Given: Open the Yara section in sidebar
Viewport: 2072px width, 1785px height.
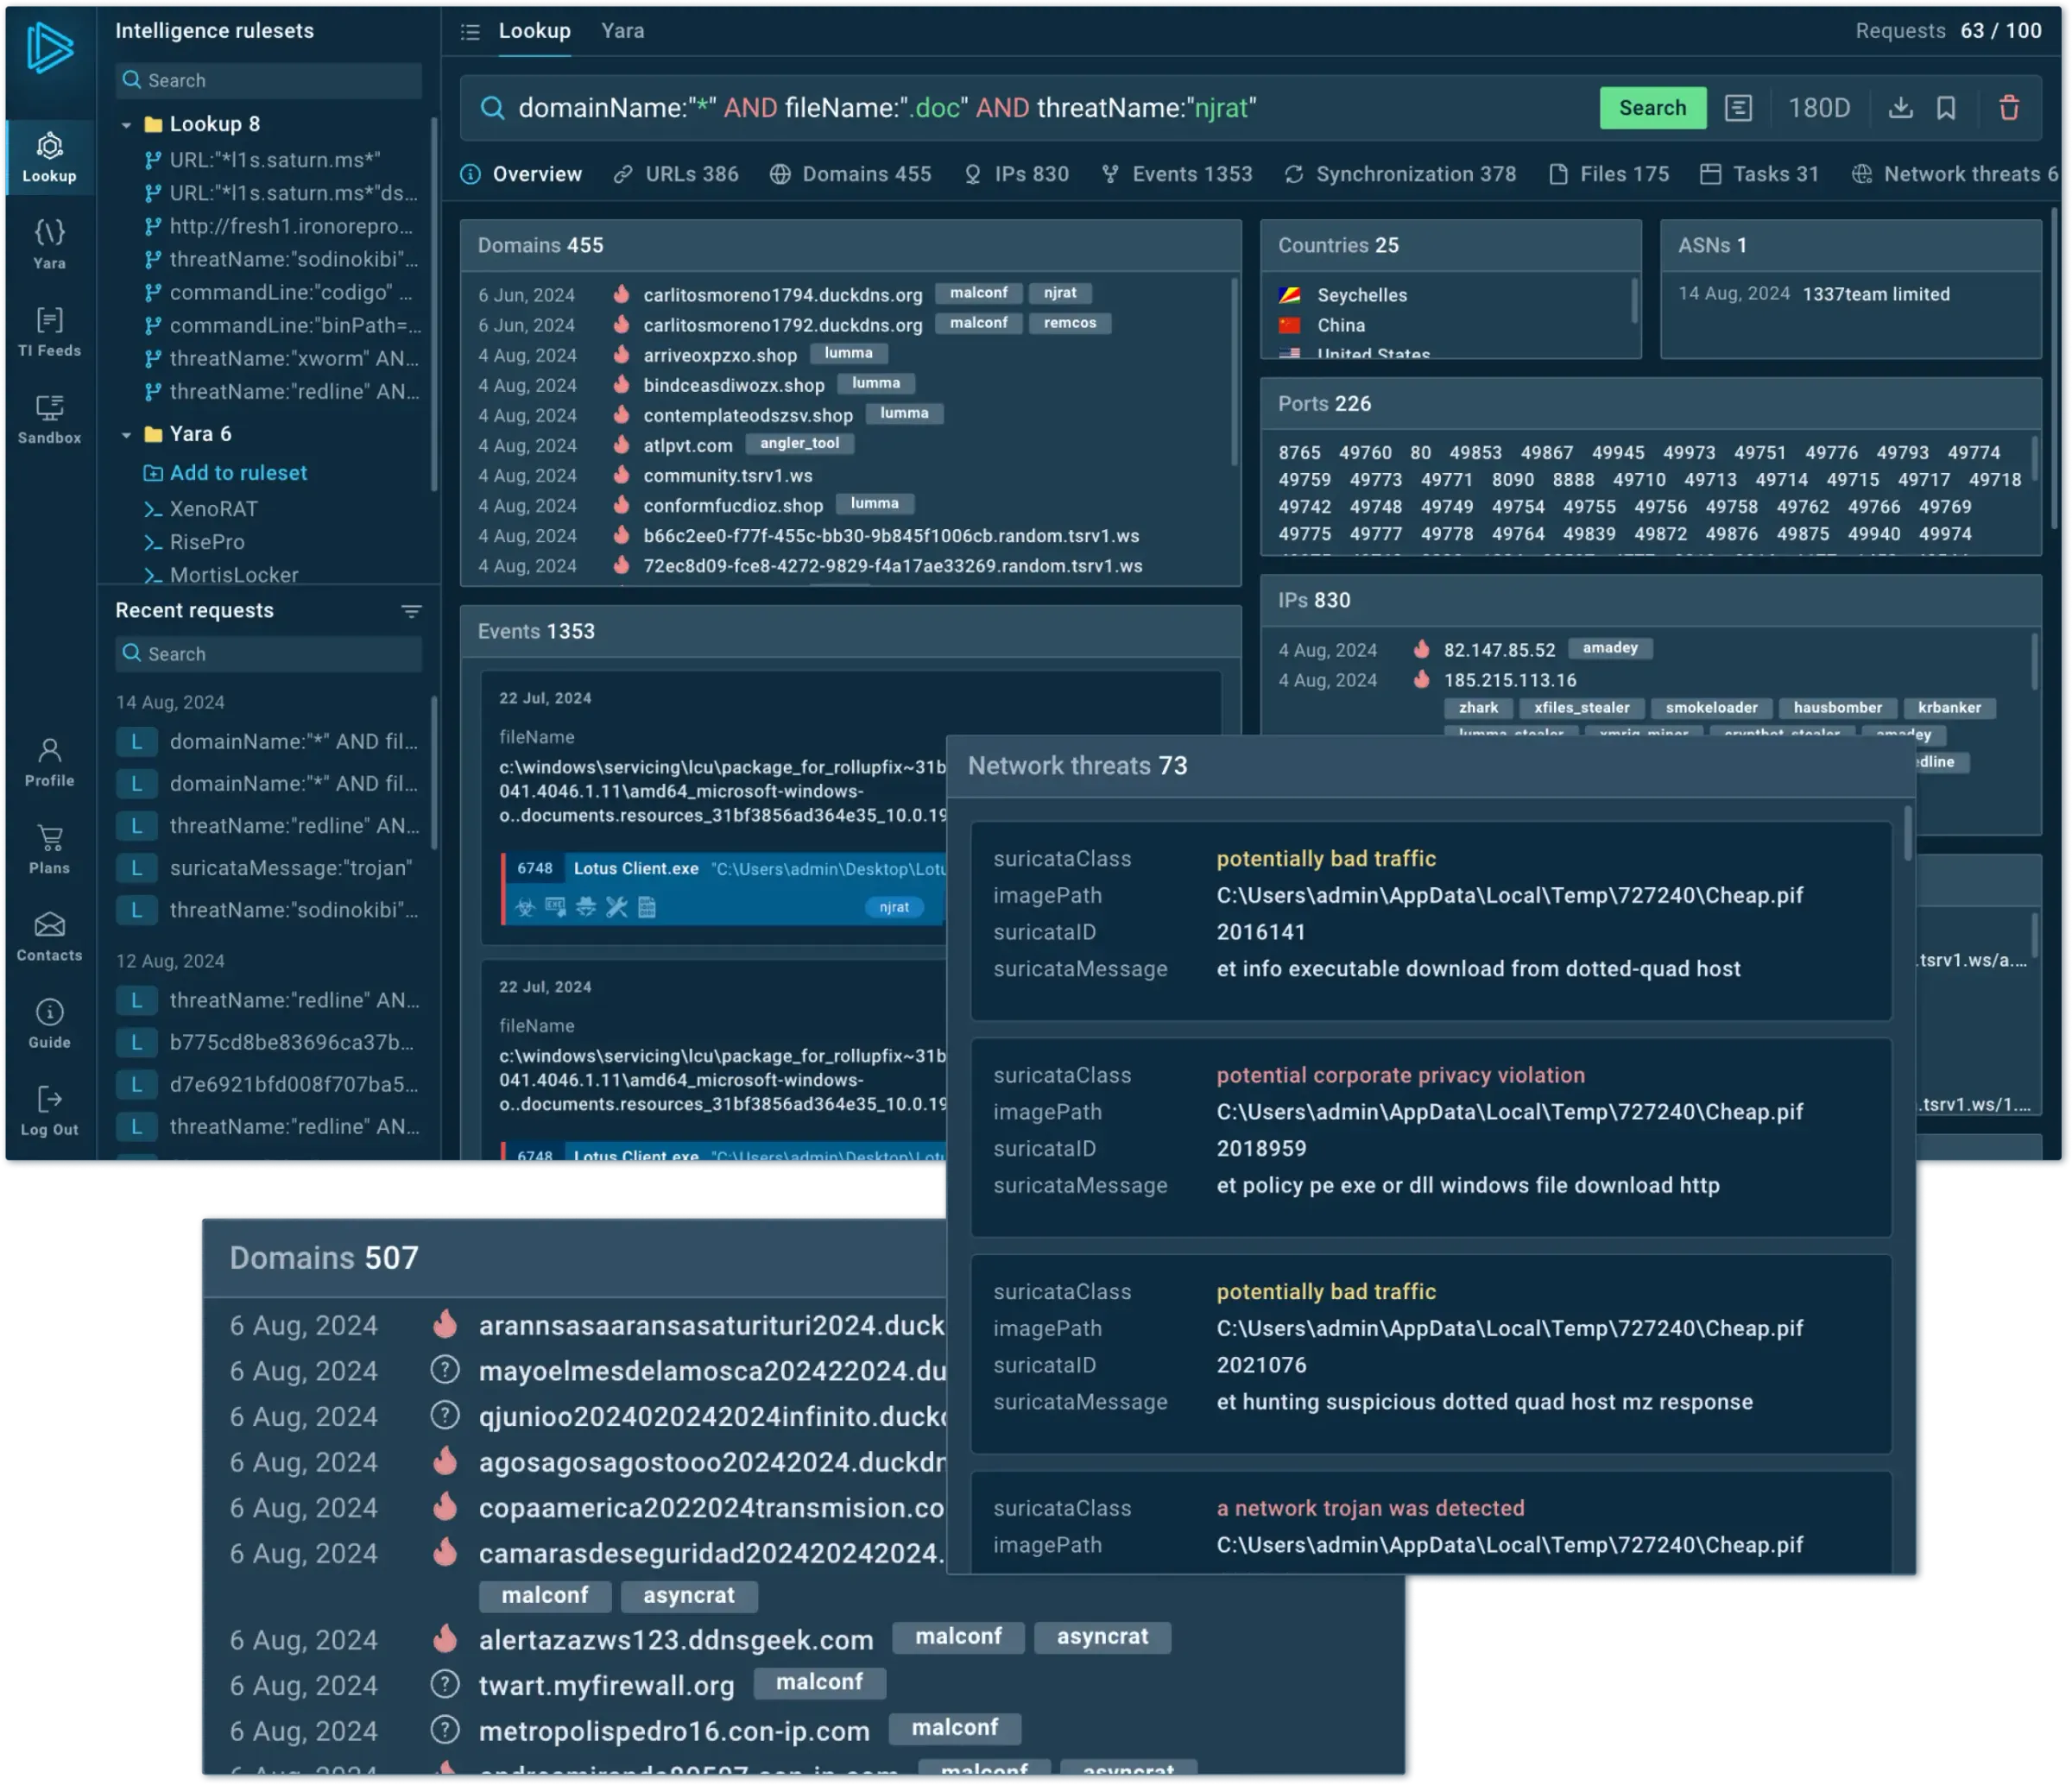Looking at the screenshot, I should pyautogui.click(x=49, y=243).
